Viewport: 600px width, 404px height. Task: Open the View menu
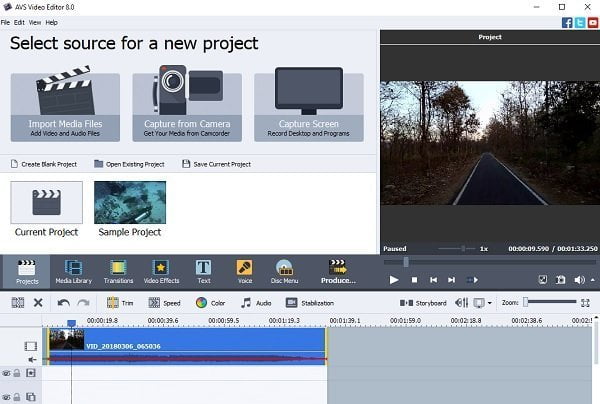coord(35,23)
